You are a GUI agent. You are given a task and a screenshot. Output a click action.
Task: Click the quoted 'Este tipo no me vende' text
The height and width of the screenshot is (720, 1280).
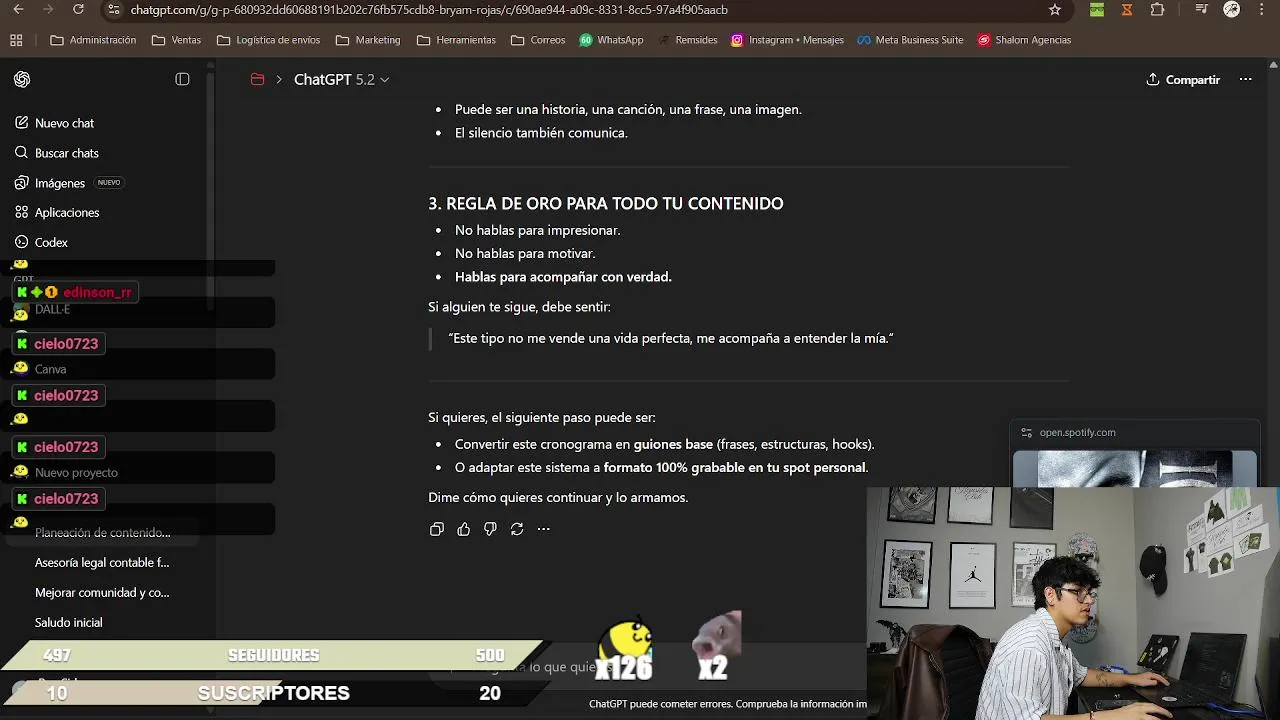[x=670, y=338]
